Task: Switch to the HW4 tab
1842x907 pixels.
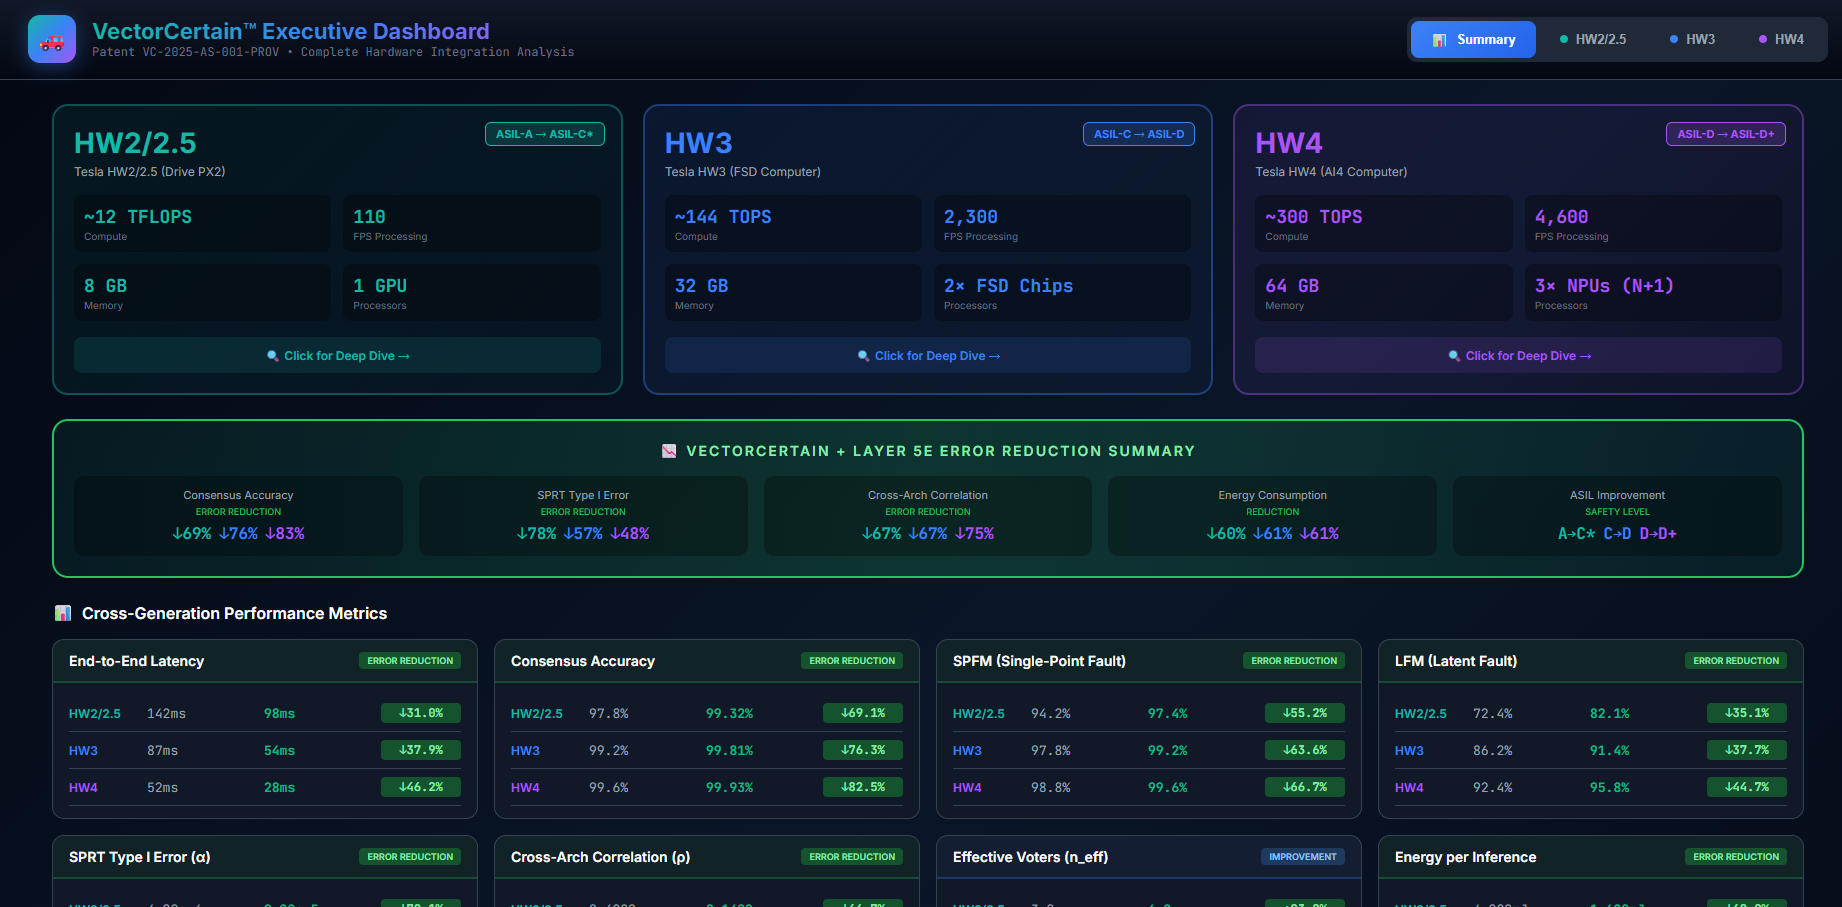Action: click(x=1781, y=40)
